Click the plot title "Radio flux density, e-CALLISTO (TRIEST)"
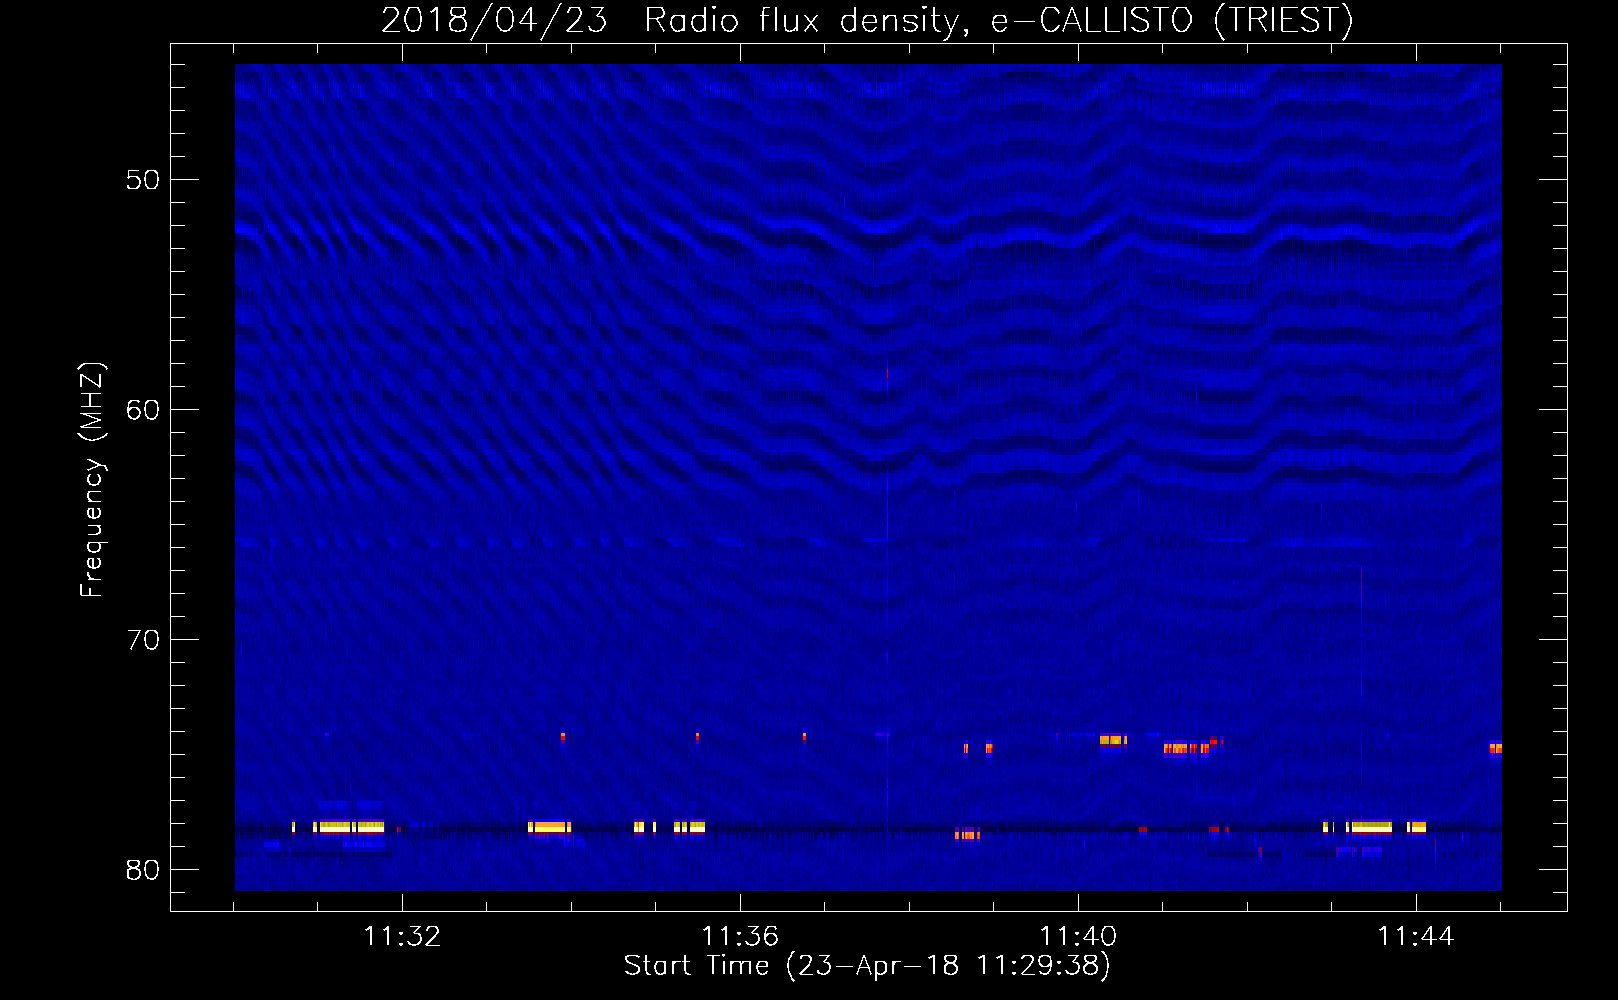The image size is (1618, 1000). 999,20
